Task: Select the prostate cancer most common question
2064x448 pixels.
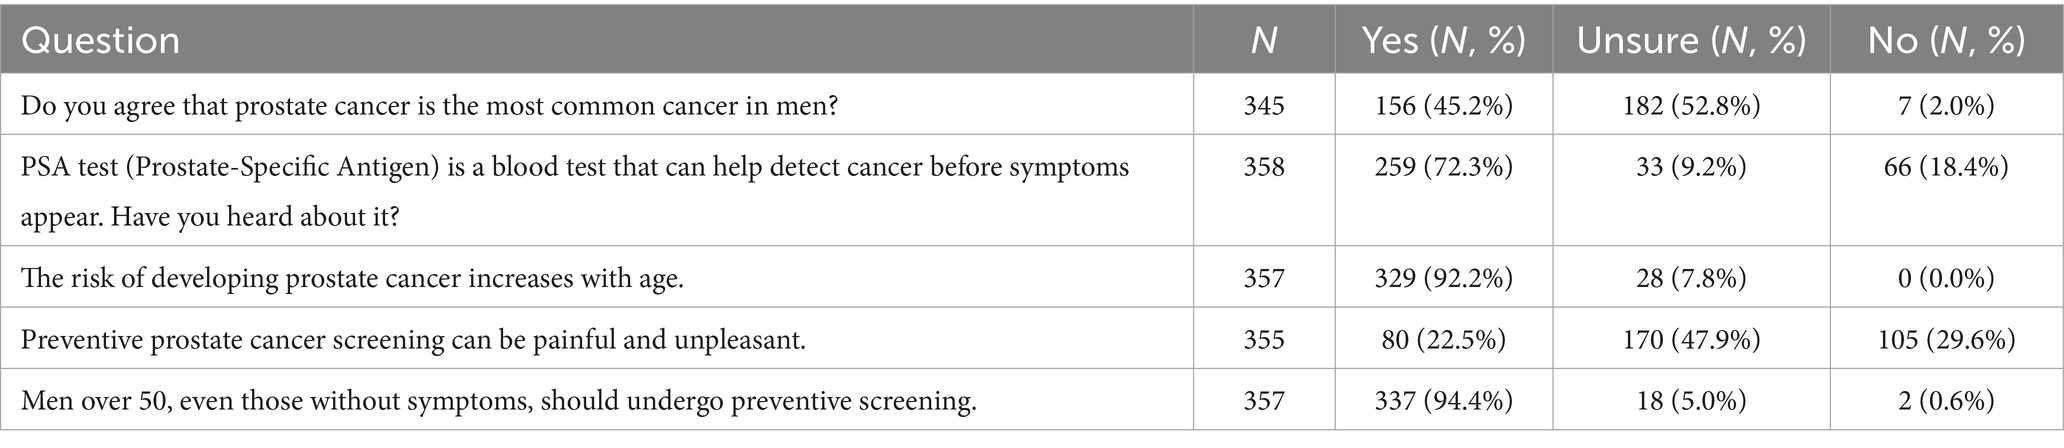Action: pyautogui.click(x=430, y=104)
